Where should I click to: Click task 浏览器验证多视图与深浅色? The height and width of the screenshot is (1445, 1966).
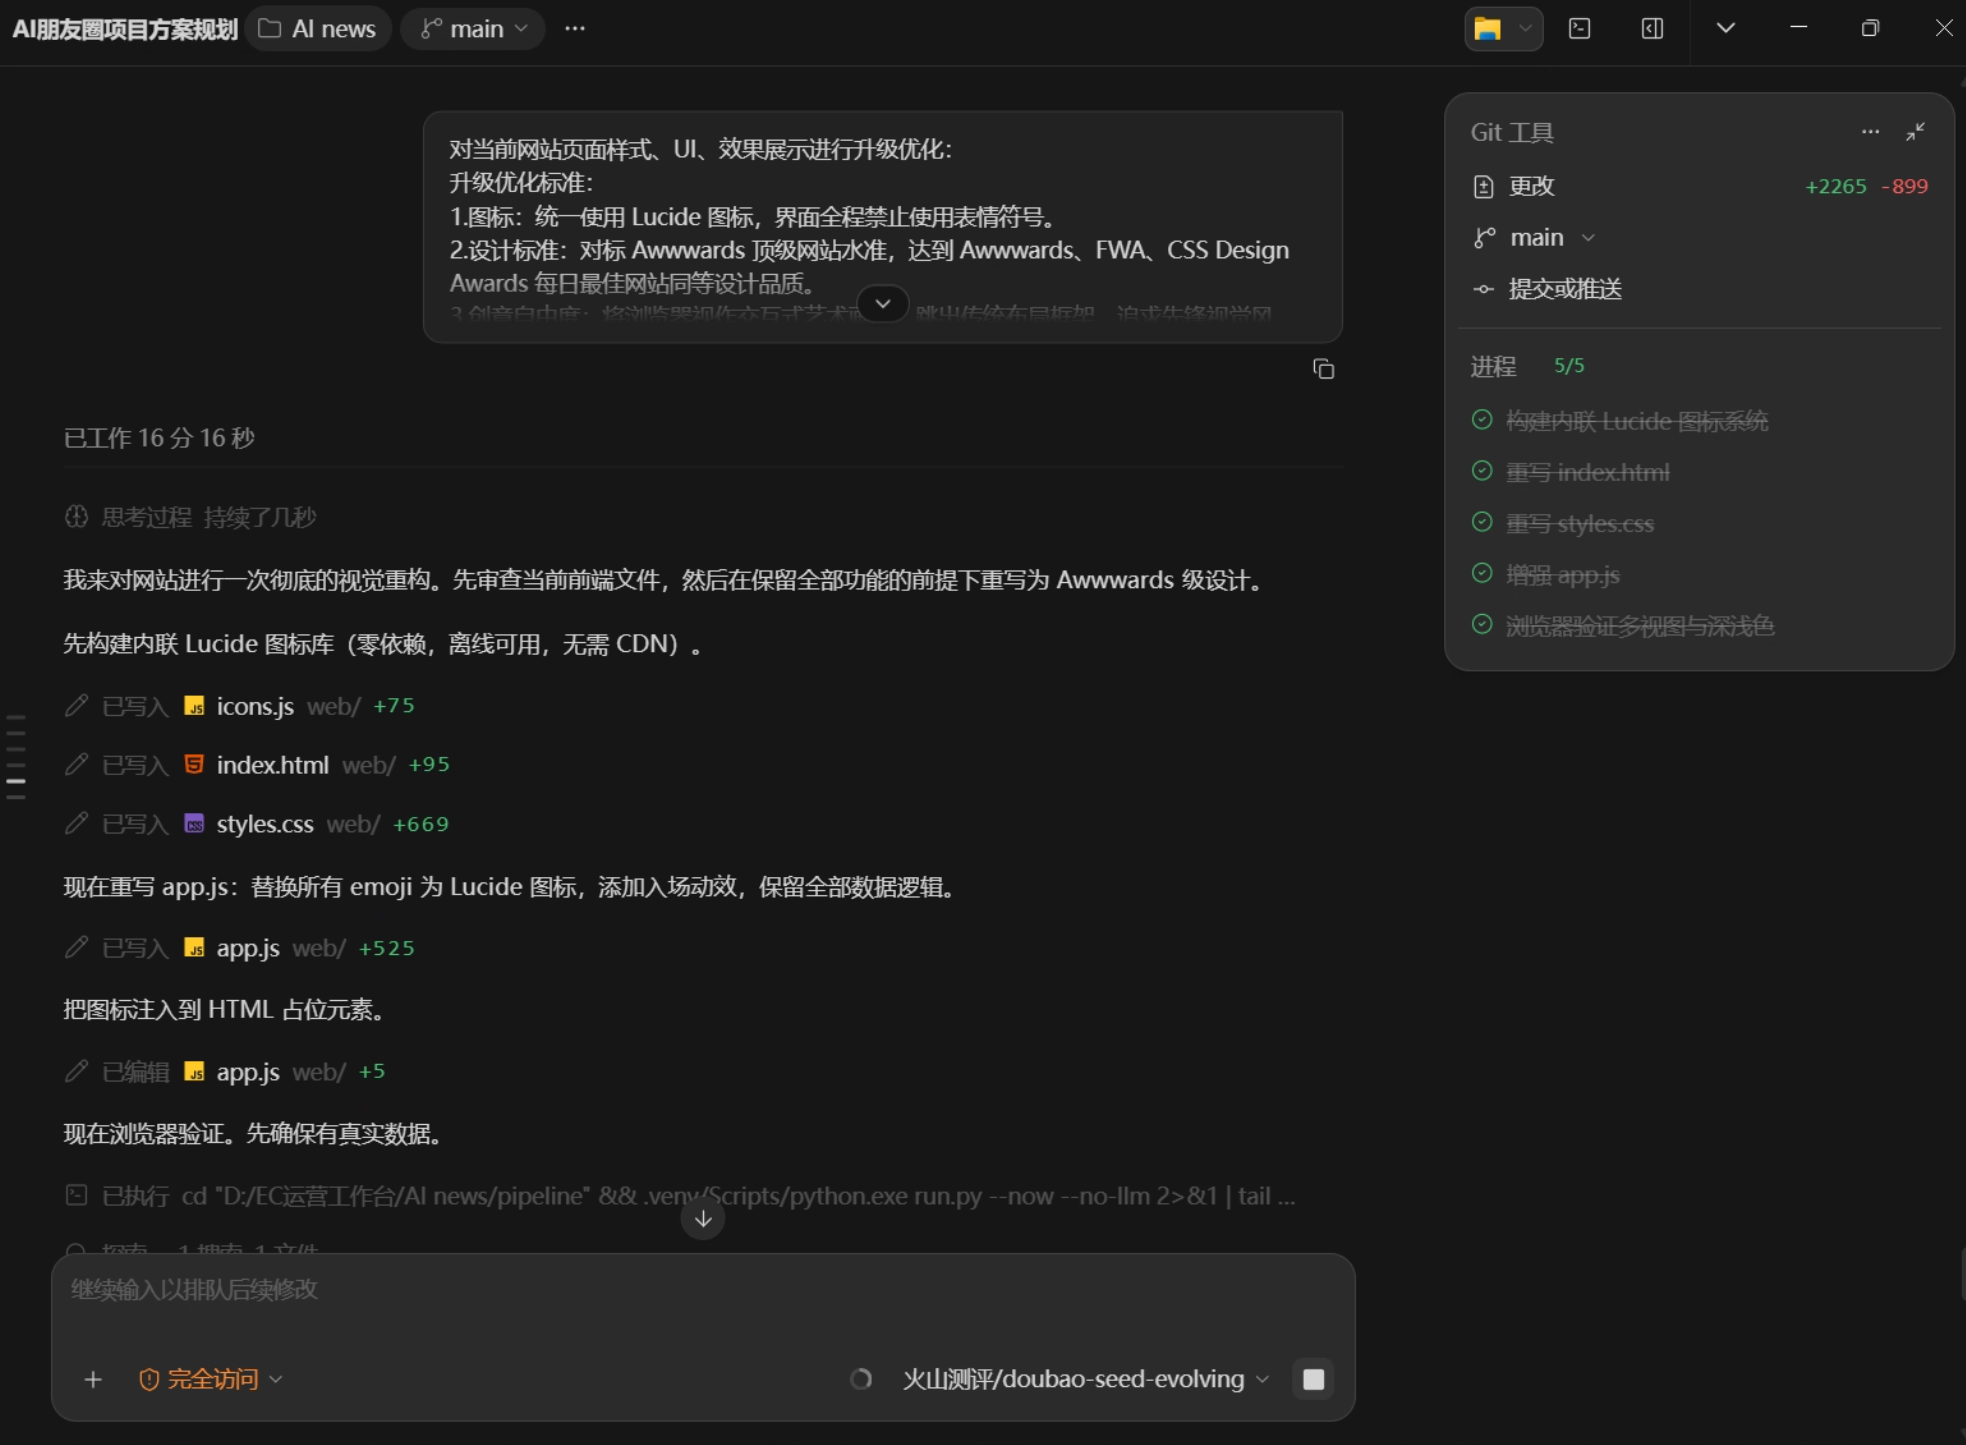(x=1640, y=626)
